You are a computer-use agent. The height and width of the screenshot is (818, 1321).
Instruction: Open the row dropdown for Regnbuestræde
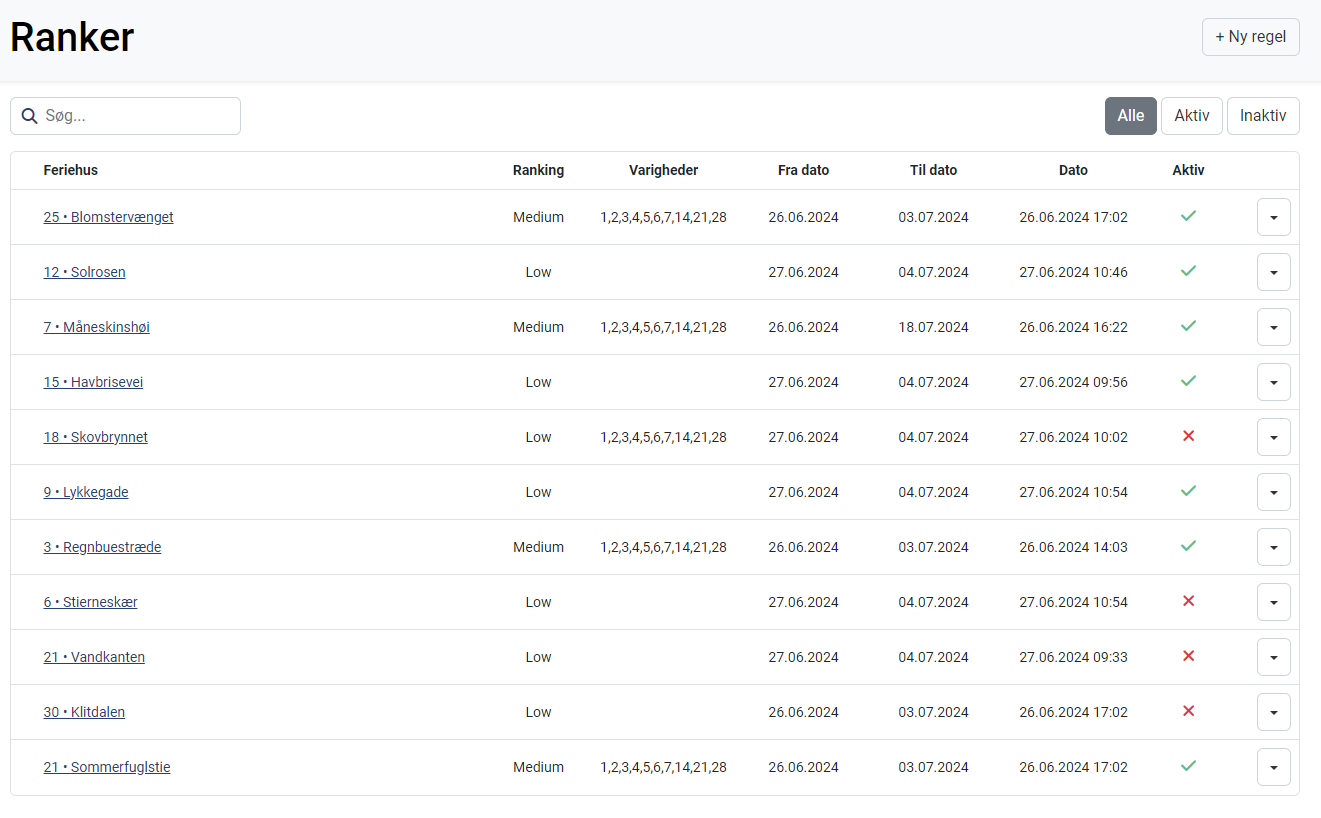coord(1273,547)
